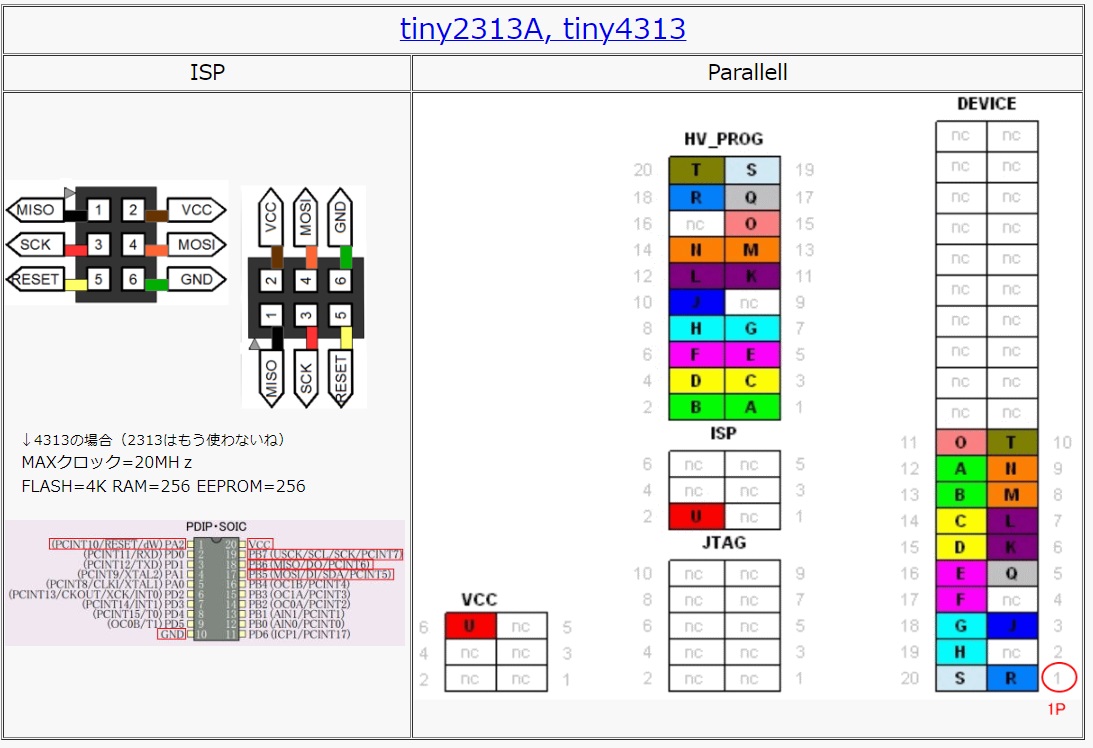
Task: Click the red-boxed GND pin label on the PDIP pinout
Action: (x=171, y=634)
